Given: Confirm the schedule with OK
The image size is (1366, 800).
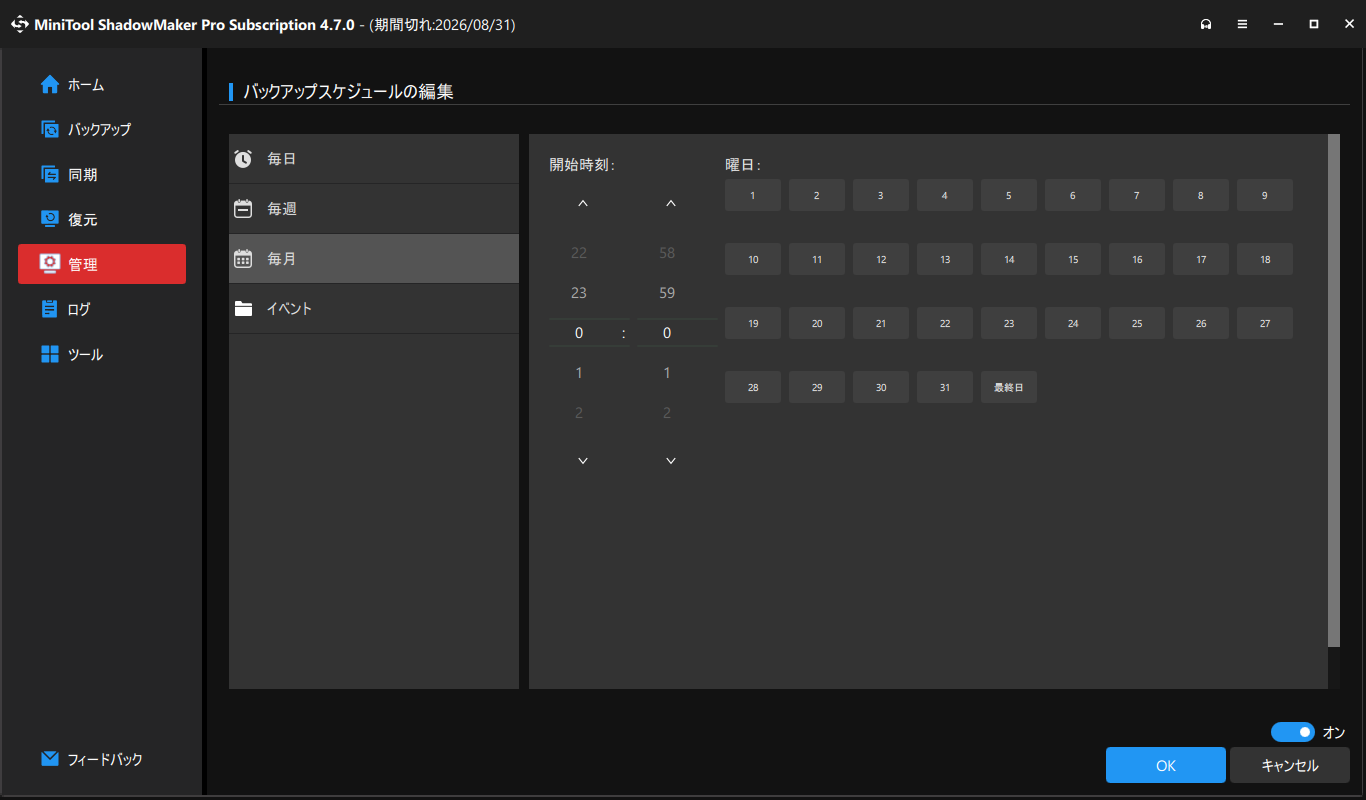Looking at the screenshot, I should 1166,765.
